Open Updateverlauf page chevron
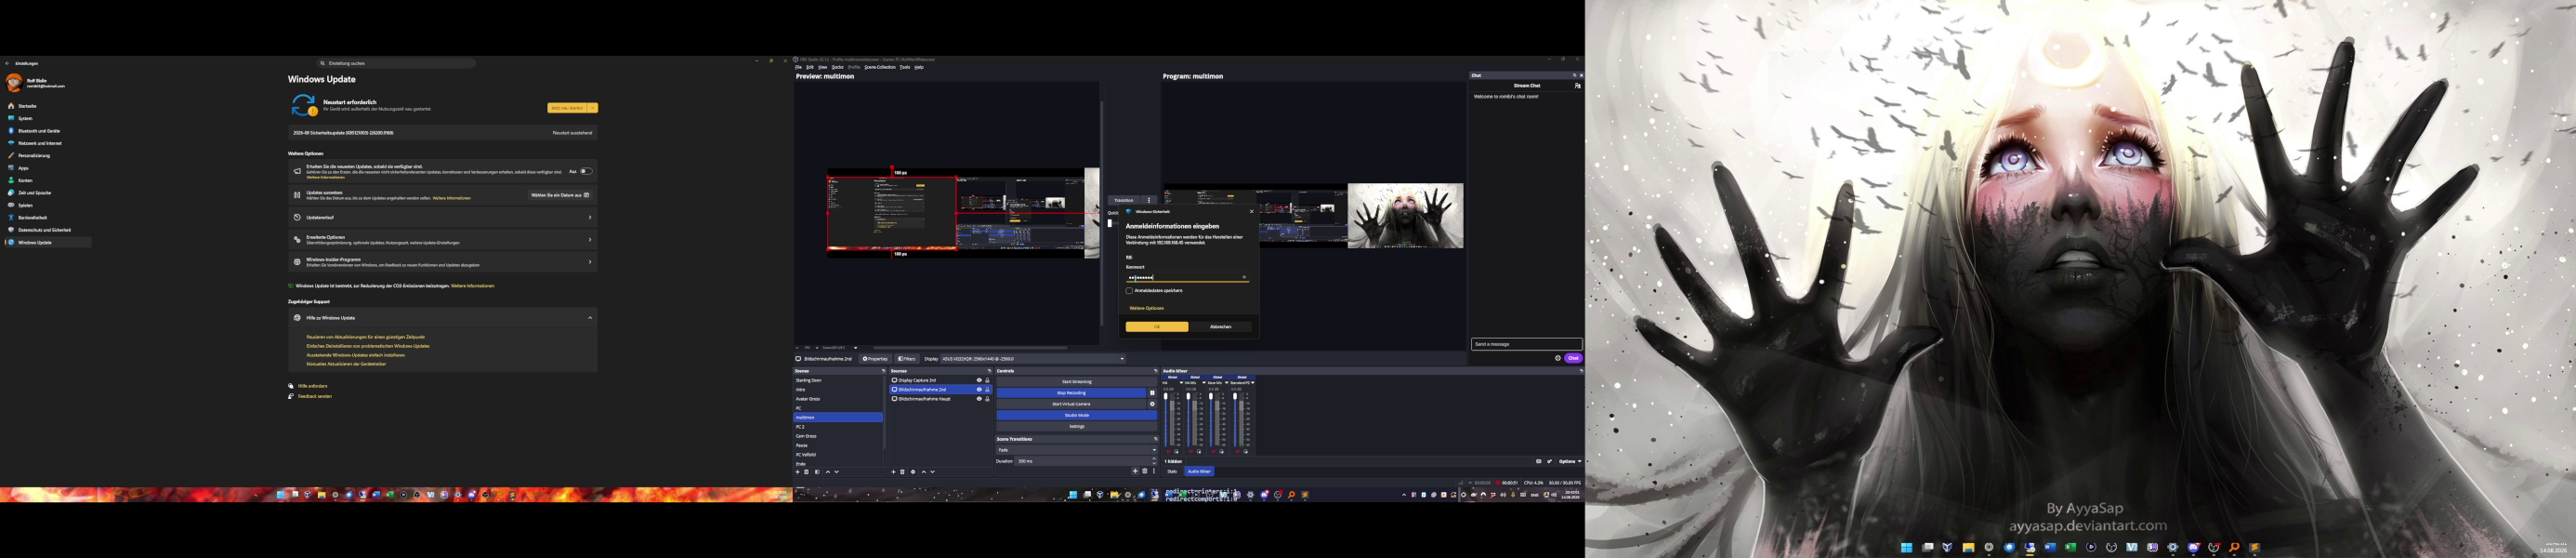 590,217
